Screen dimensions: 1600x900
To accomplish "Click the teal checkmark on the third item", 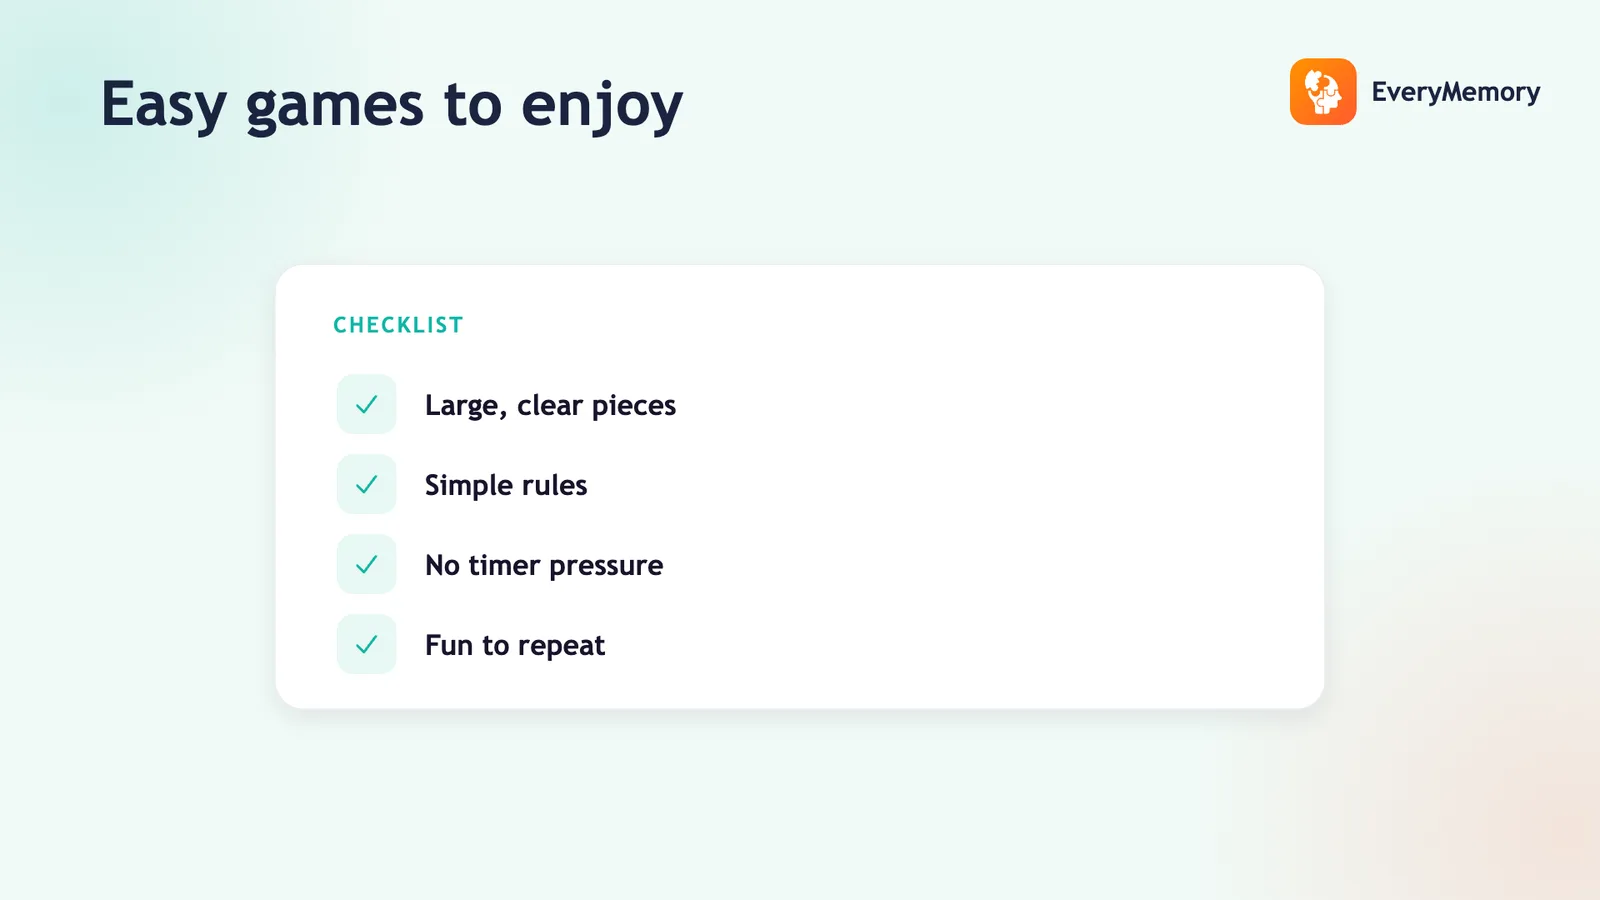I will [367, 564].
